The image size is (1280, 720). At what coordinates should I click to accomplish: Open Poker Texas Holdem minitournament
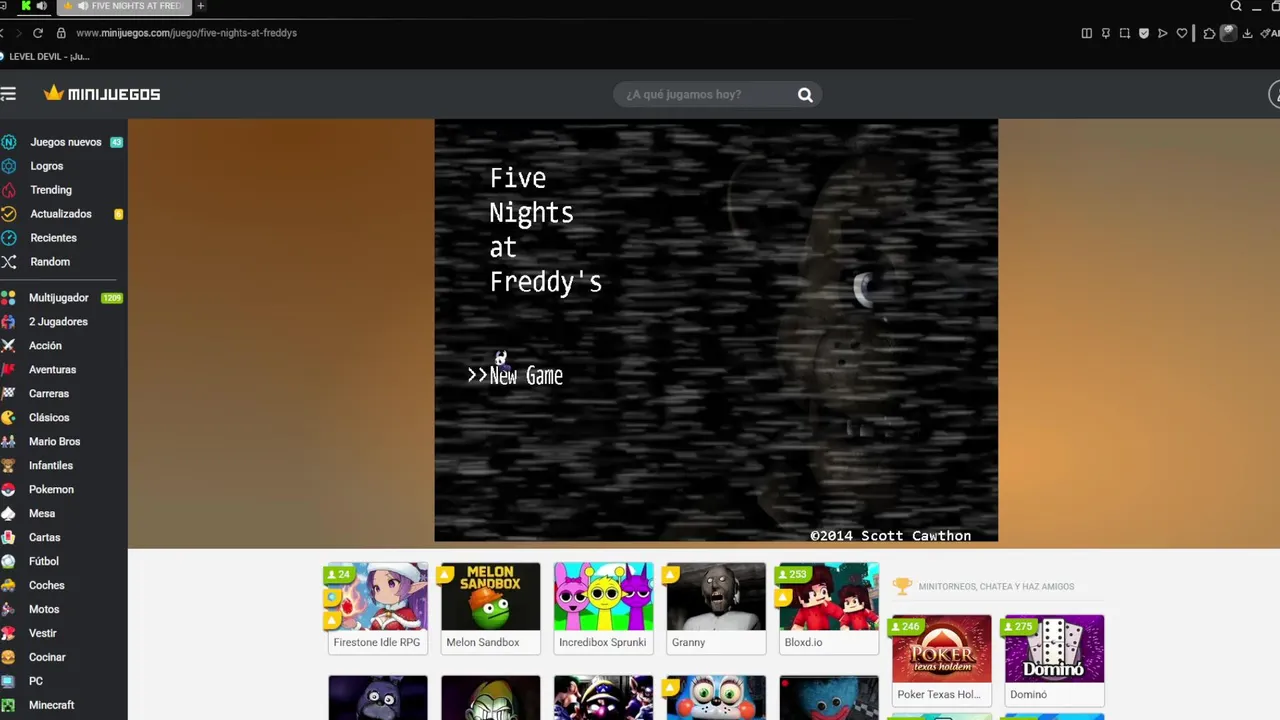pyautogui.click(x=942, y=661)
